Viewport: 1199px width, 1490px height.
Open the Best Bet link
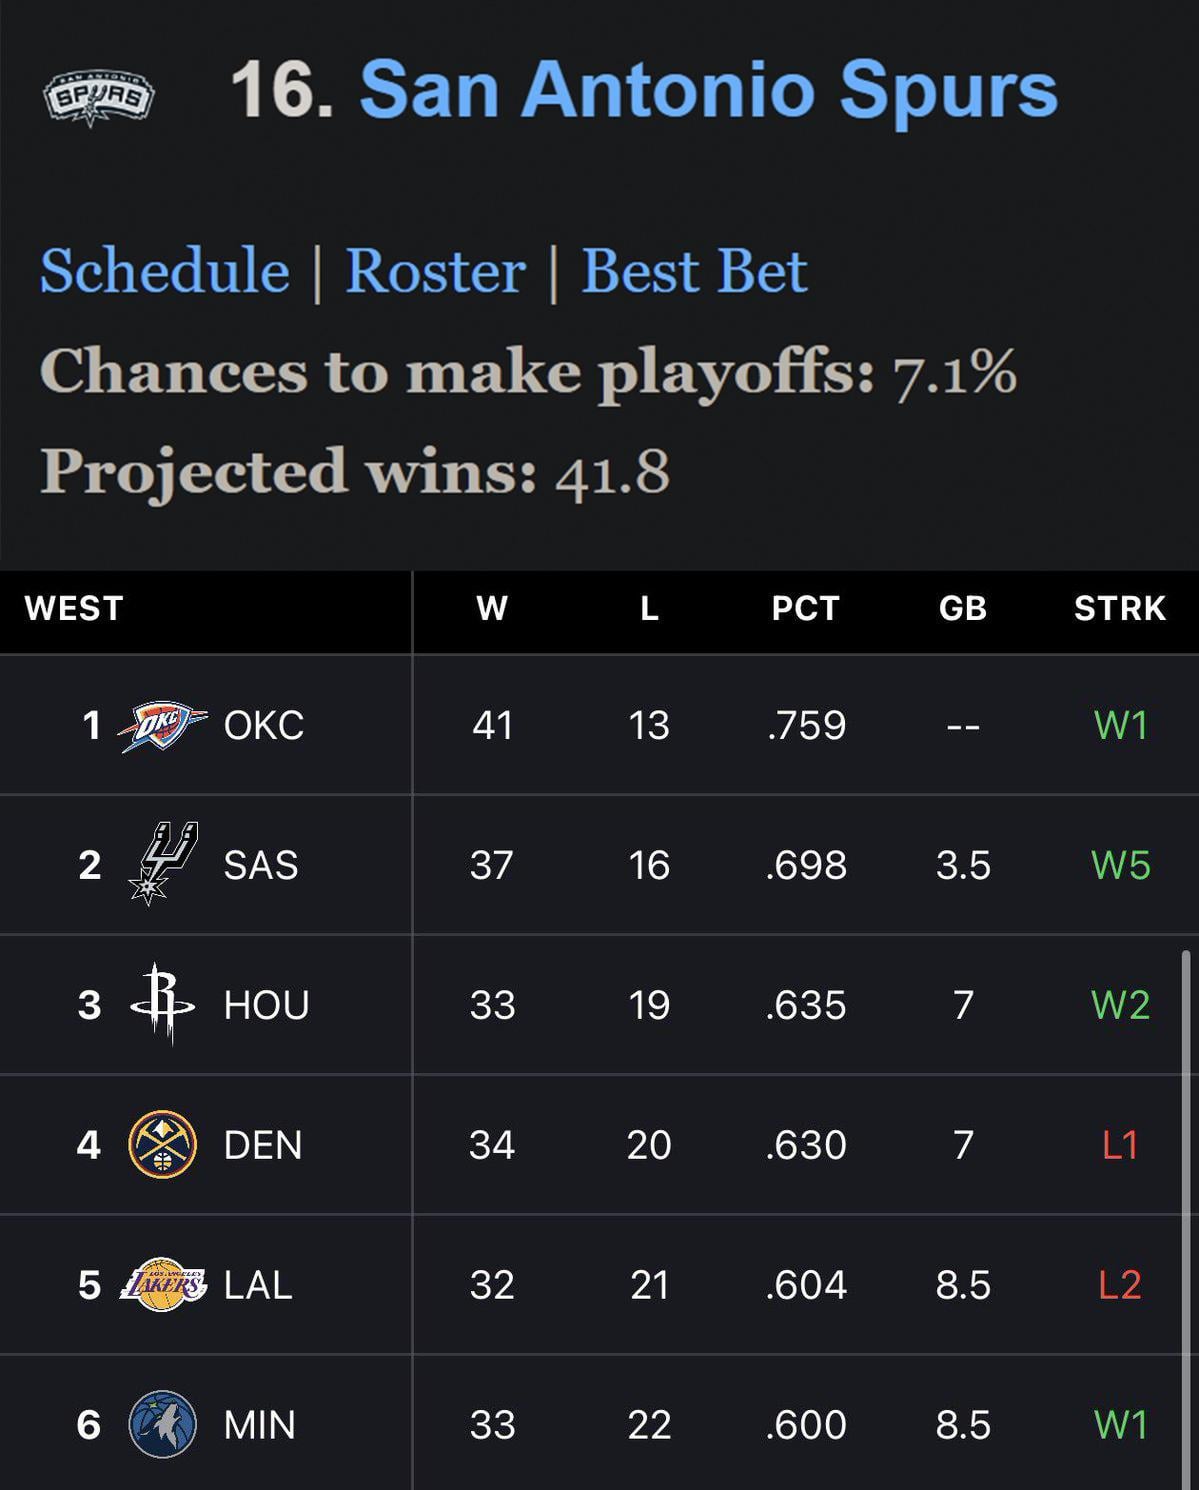pyautogui.click(x=694, y=271)
